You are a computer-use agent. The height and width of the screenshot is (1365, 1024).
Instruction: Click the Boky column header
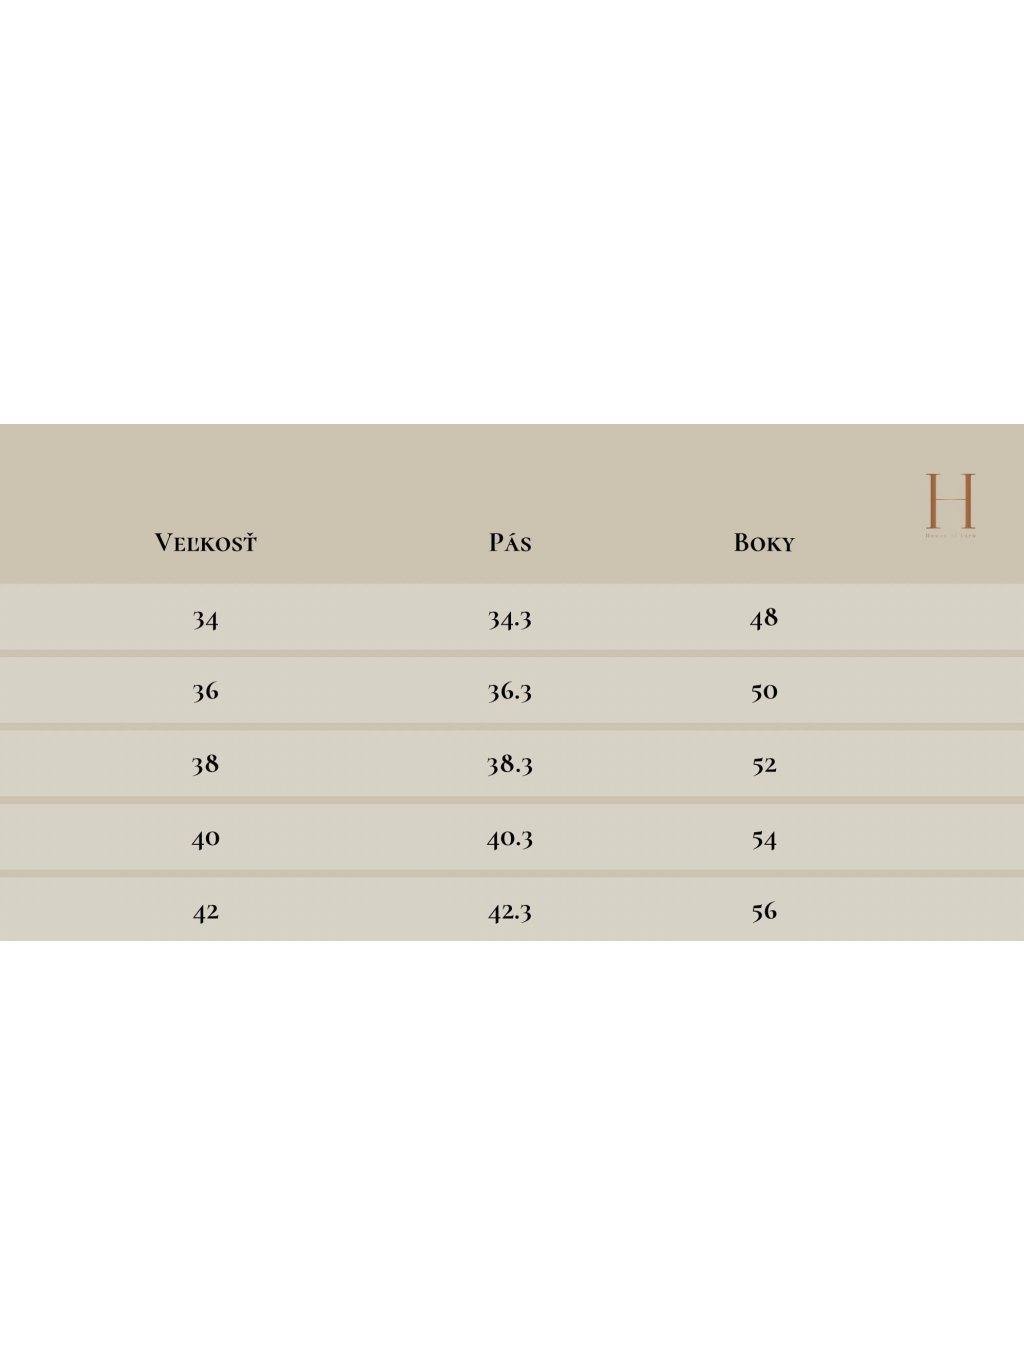tap(764, 543)
